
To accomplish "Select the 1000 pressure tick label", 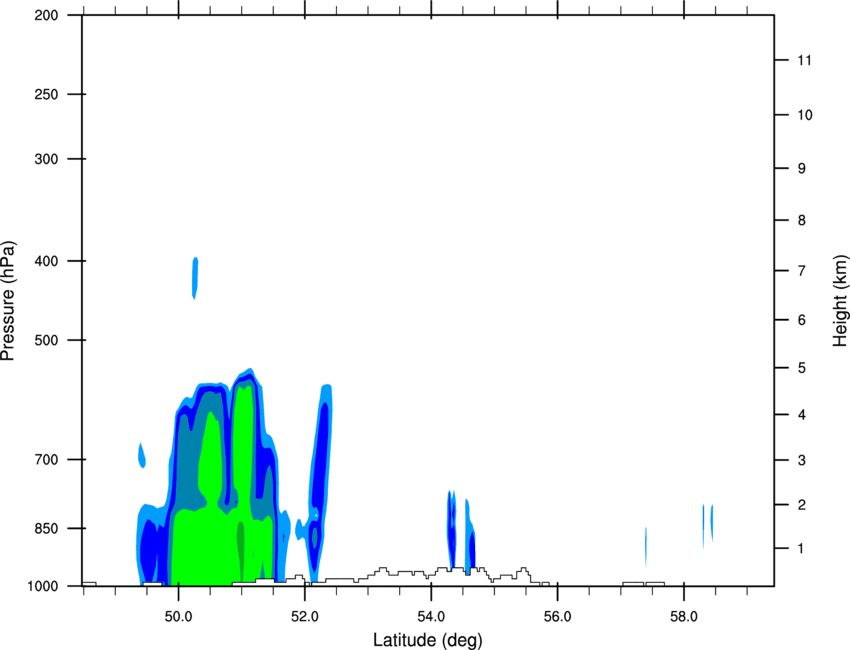I will click(x=43, y=586).
